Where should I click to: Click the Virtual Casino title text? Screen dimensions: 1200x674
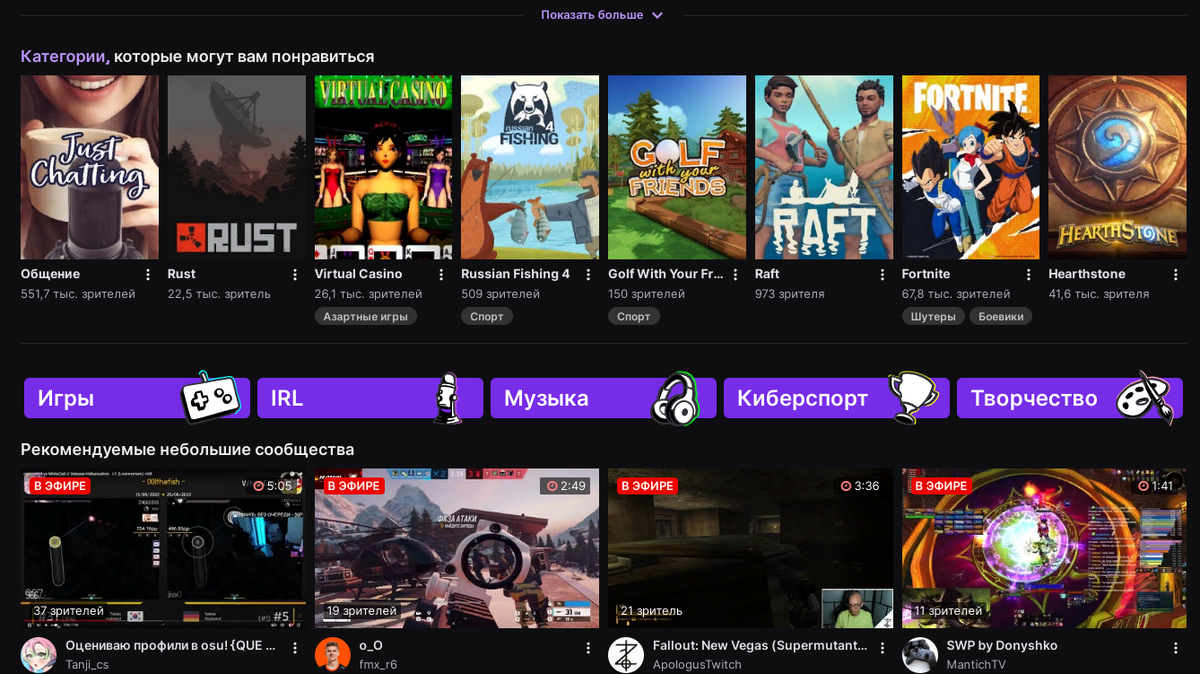pyautogui.click(x=359, y=274)
